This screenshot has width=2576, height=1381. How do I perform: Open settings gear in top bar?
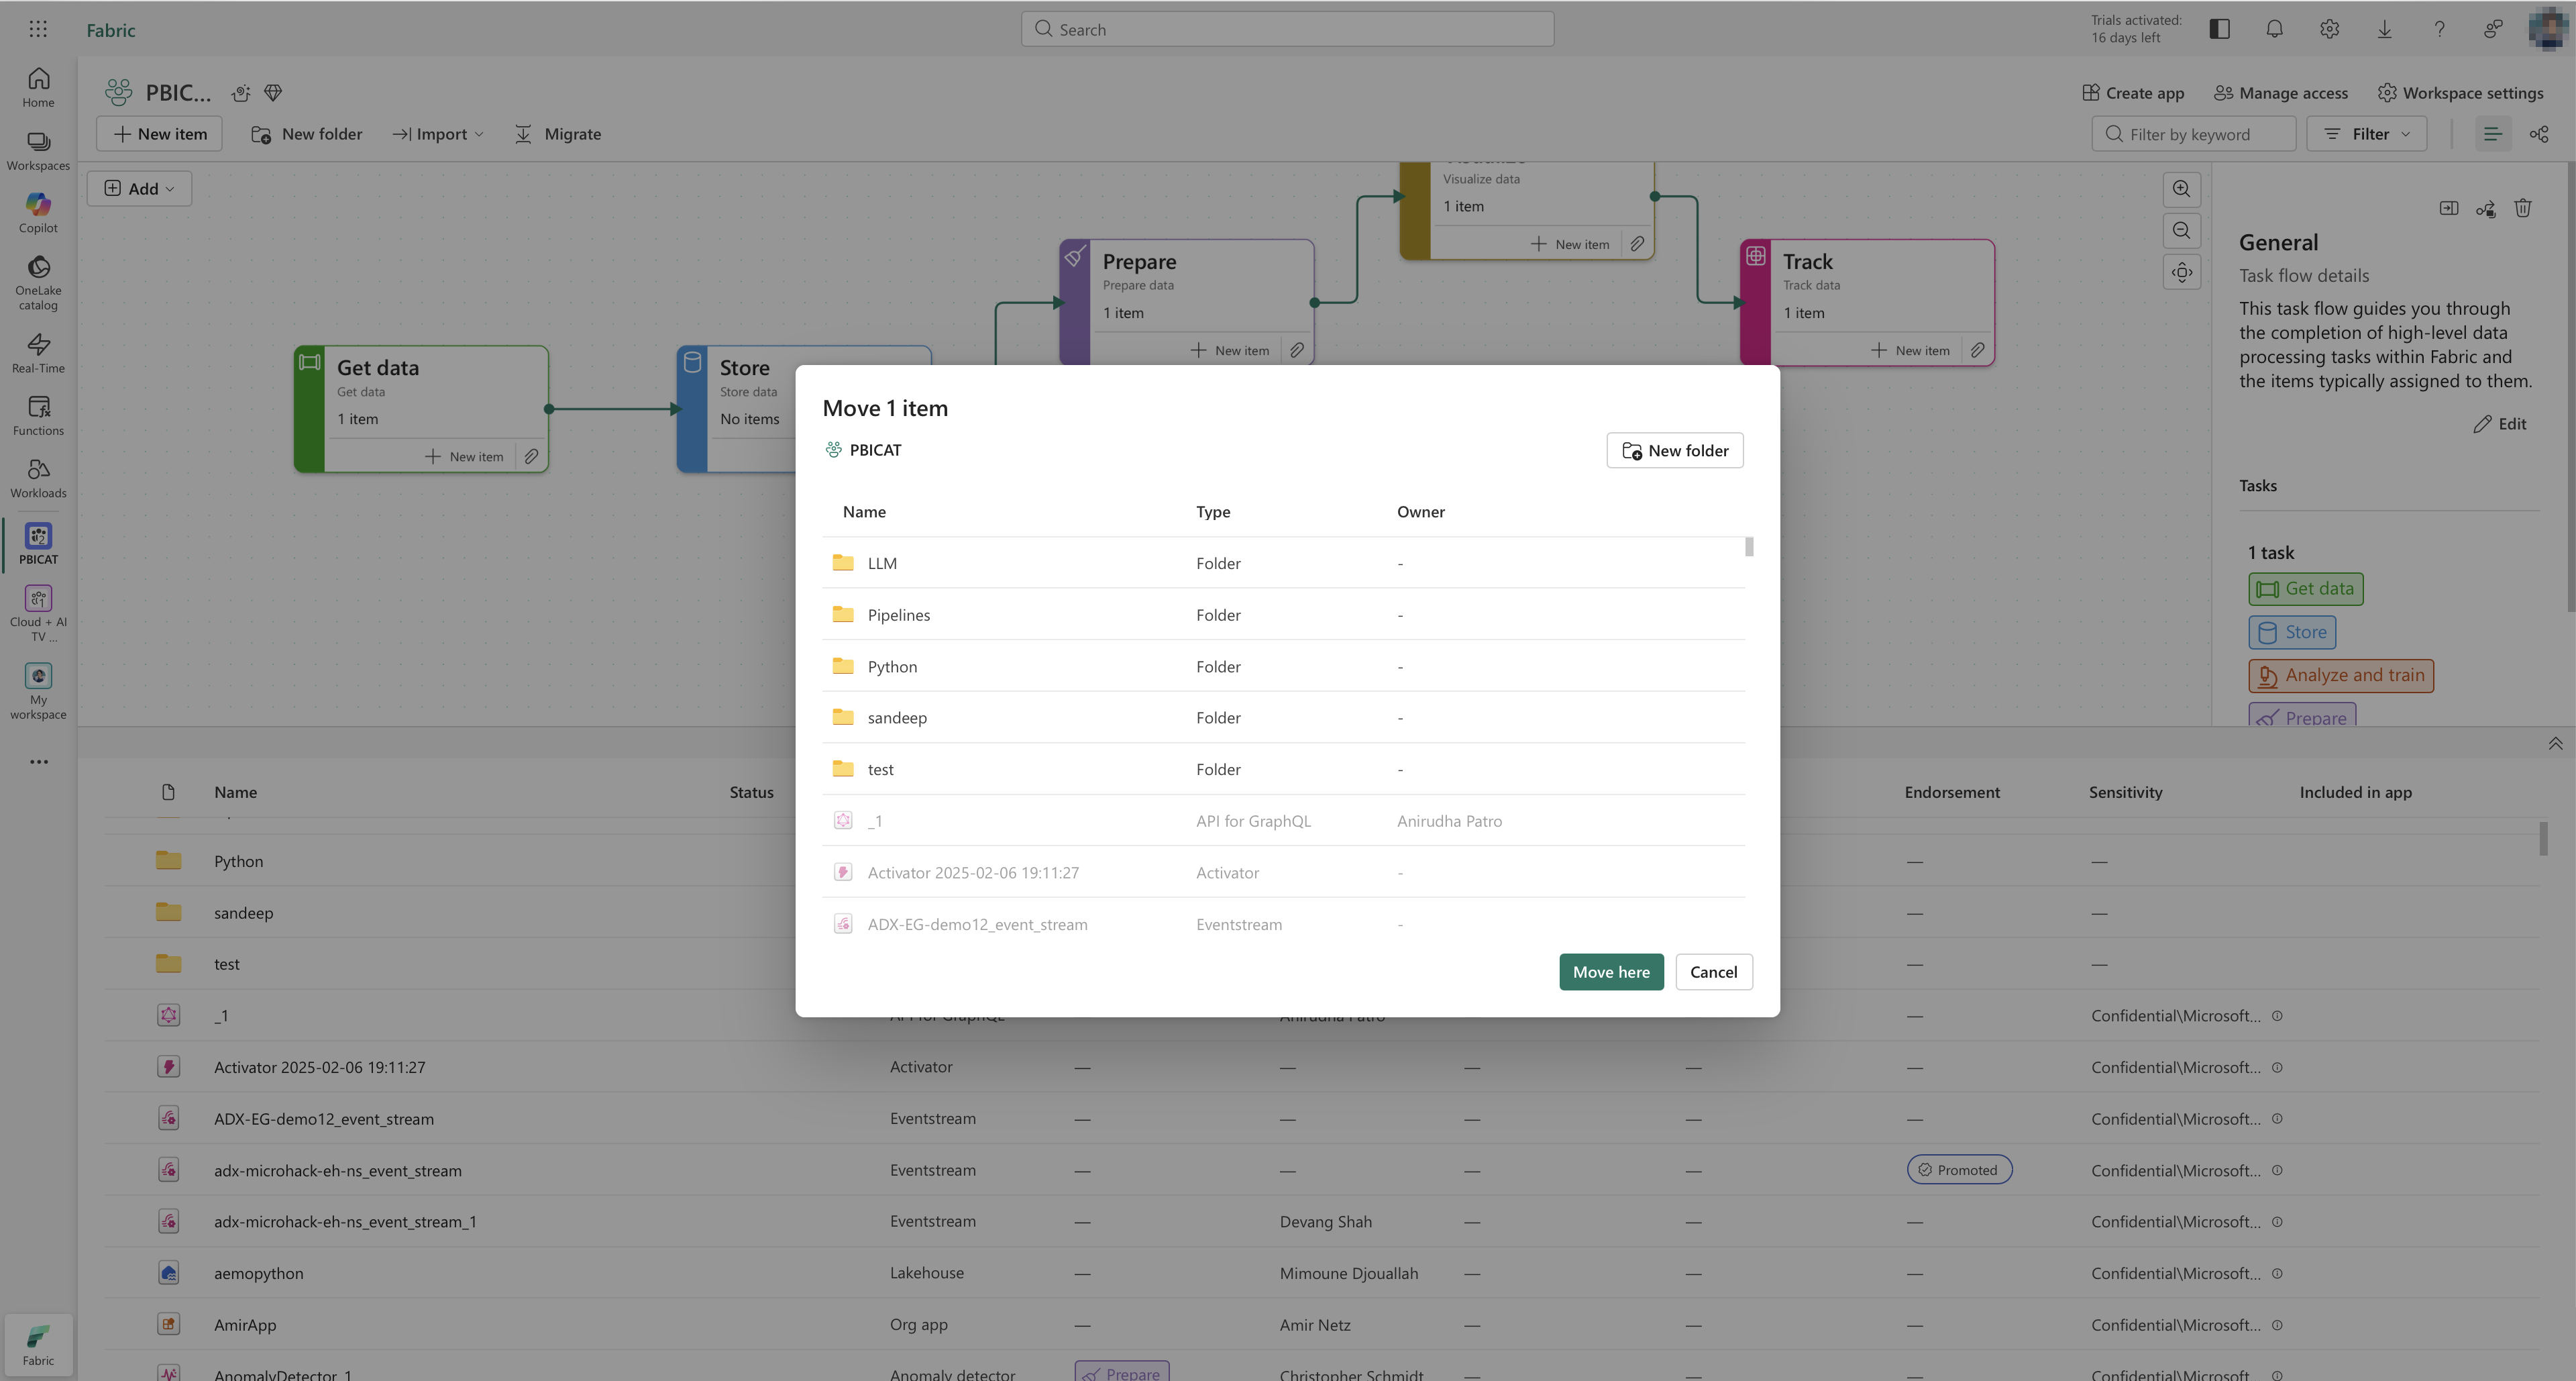click(x=2329, y=29)
